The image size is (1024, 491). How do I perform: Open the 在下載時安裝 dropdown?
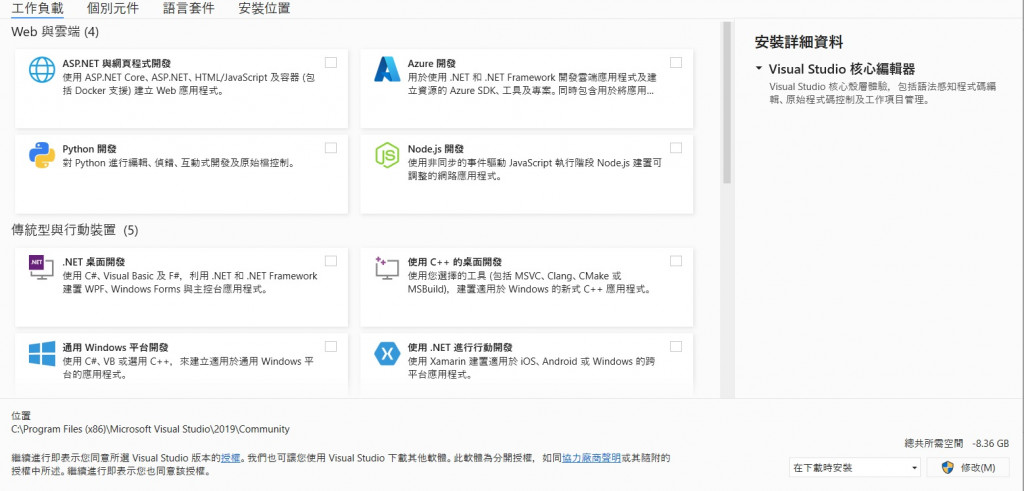coord(856,467)
